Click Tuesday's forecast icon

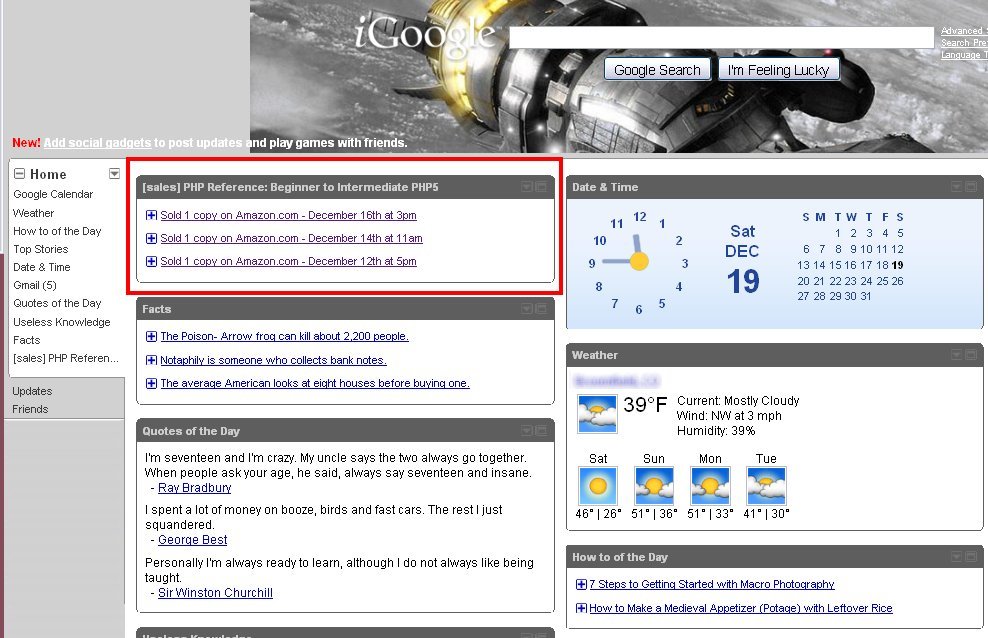(766, 486)
